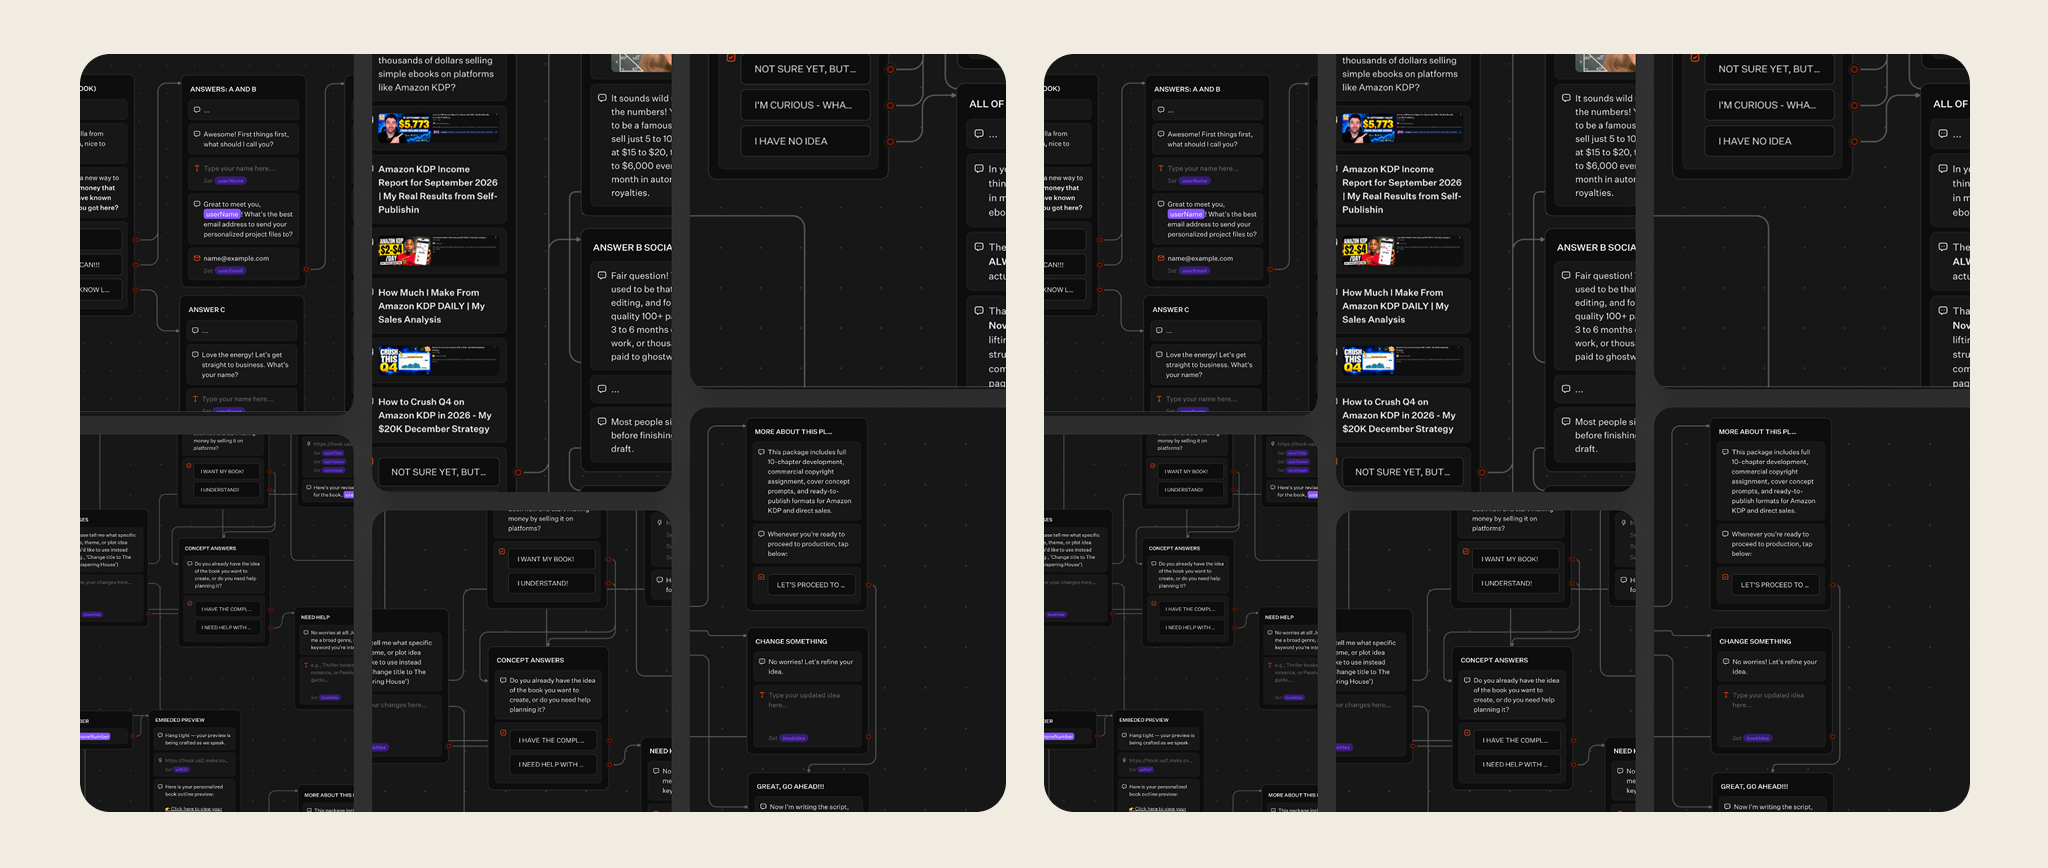
Task: Click the T icon beside 'Type your updated idea' in left collage
Action: point(762,695)
